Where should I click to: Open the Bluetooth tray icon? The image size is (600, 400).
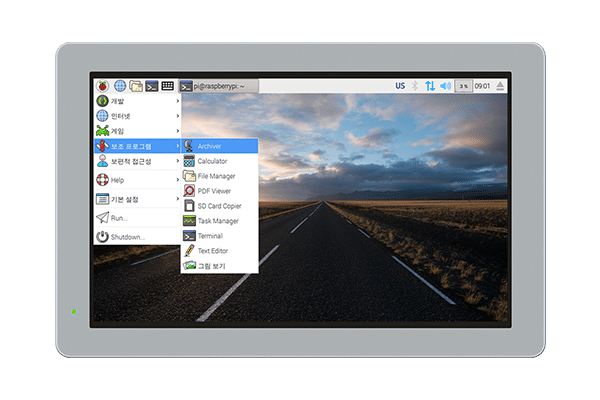click(415, 86)
